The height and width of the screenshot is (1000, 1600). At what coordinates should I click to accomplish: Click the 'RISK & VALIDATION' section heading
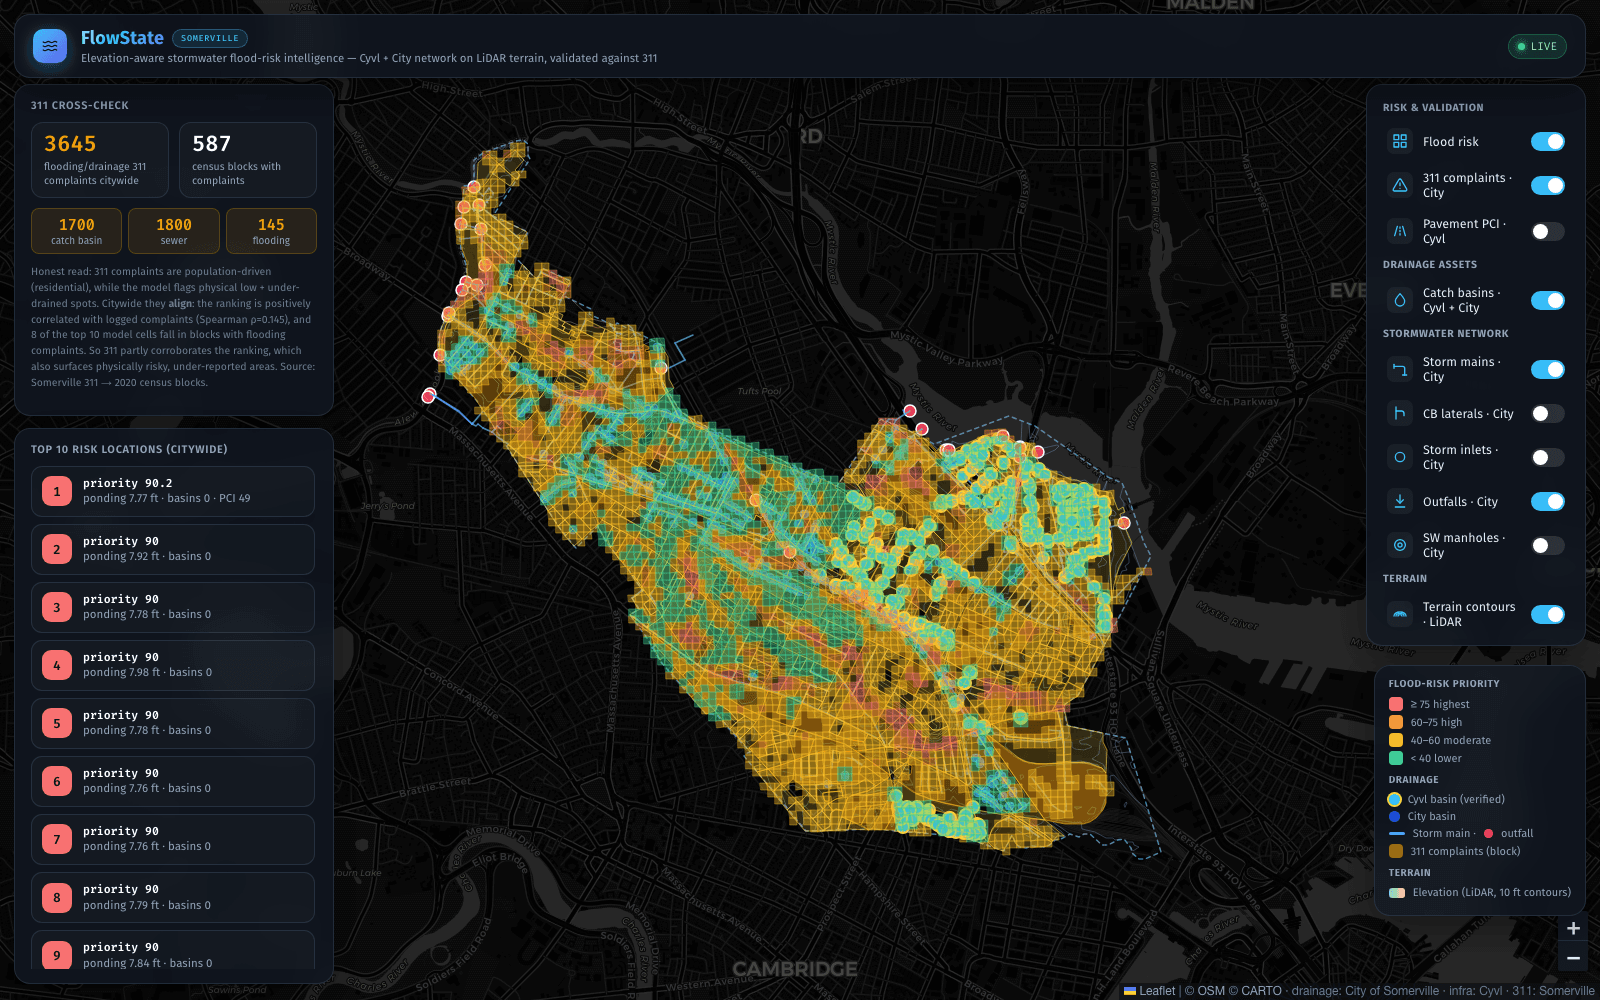coord(1433,108)
